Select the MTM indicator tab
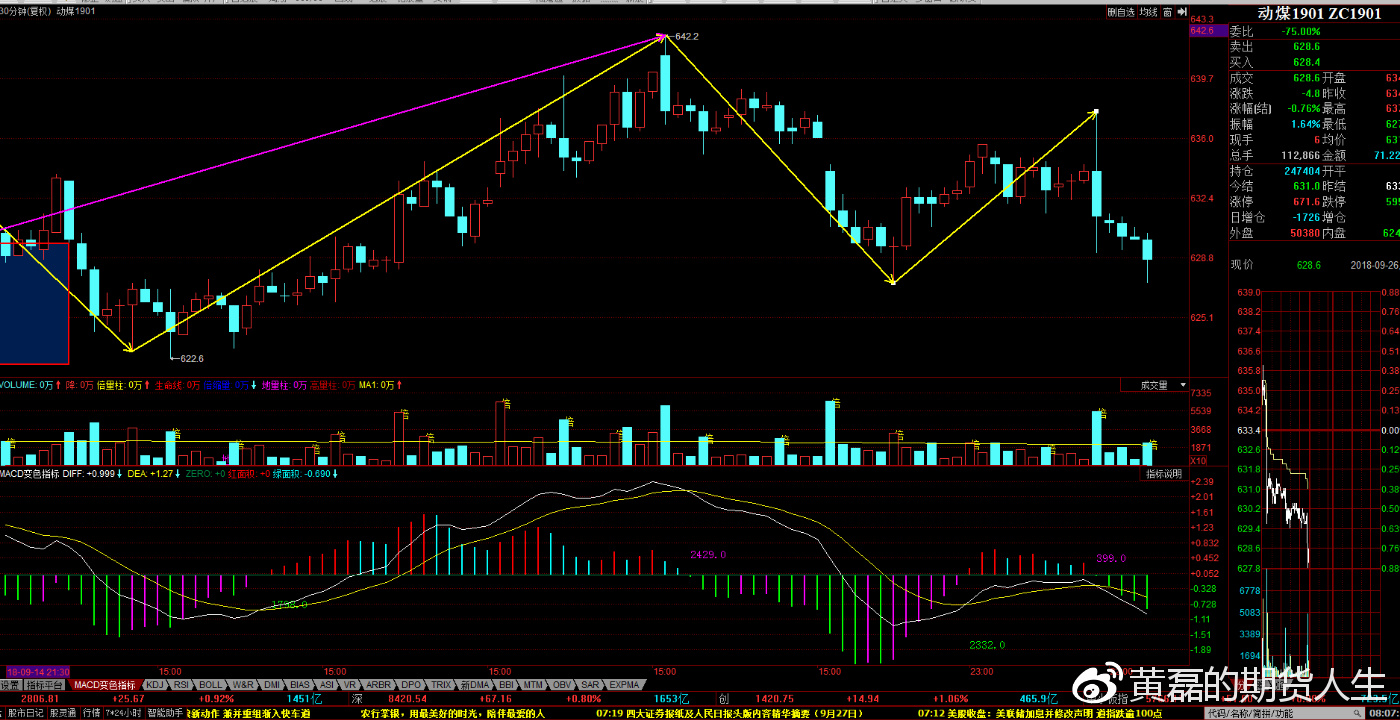This screenshot has width=1400, height=720. 534,685
